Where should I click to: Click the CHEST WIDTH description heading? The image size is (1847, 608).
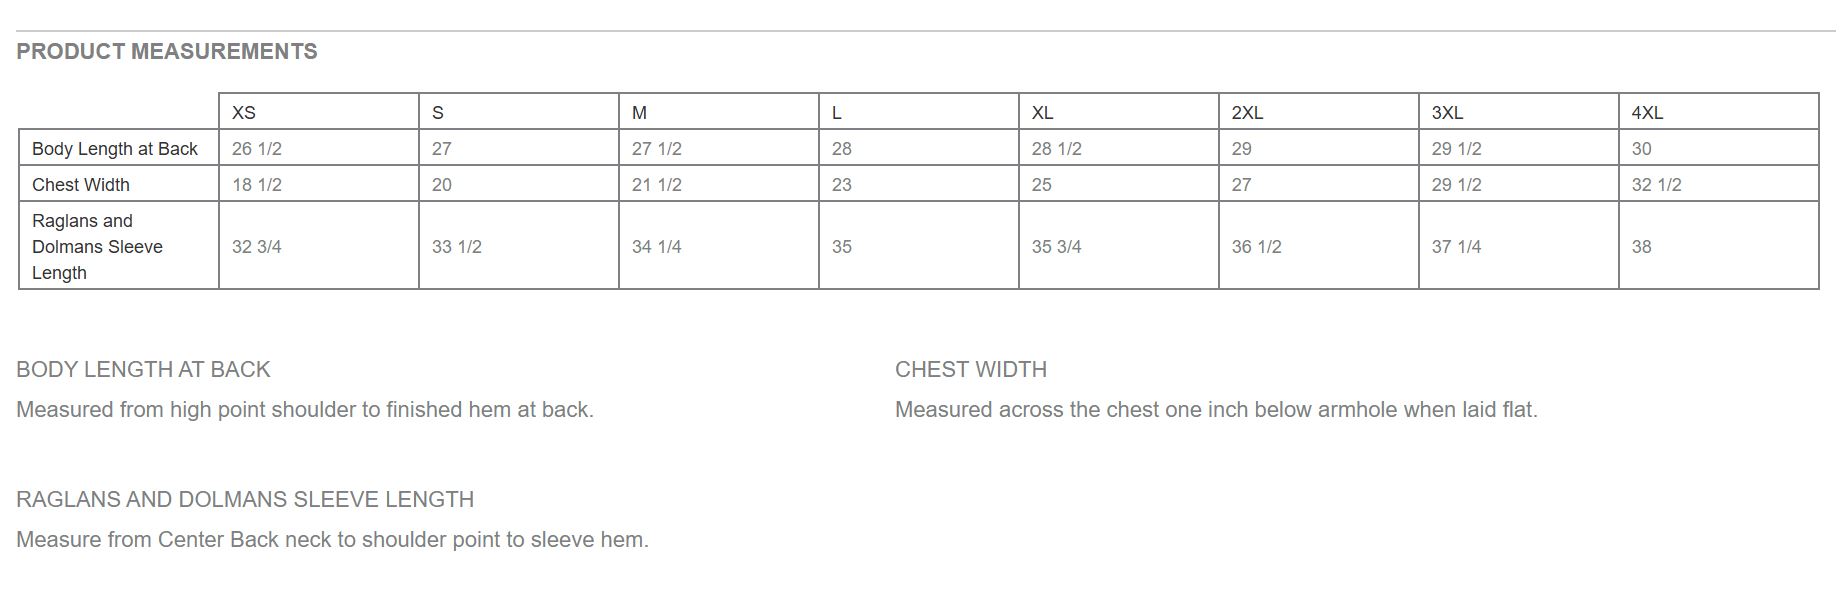pyautogui.click(x=971, y=369)
